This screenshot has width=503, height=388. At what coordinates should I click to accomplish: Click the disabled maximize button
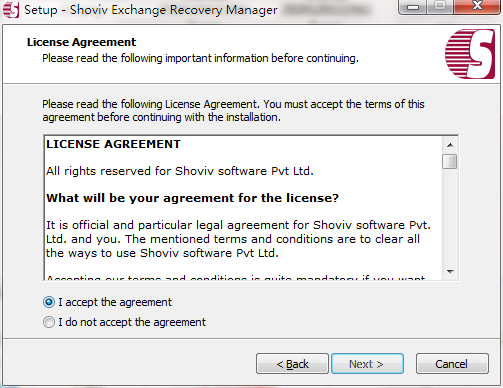(440, 7)
